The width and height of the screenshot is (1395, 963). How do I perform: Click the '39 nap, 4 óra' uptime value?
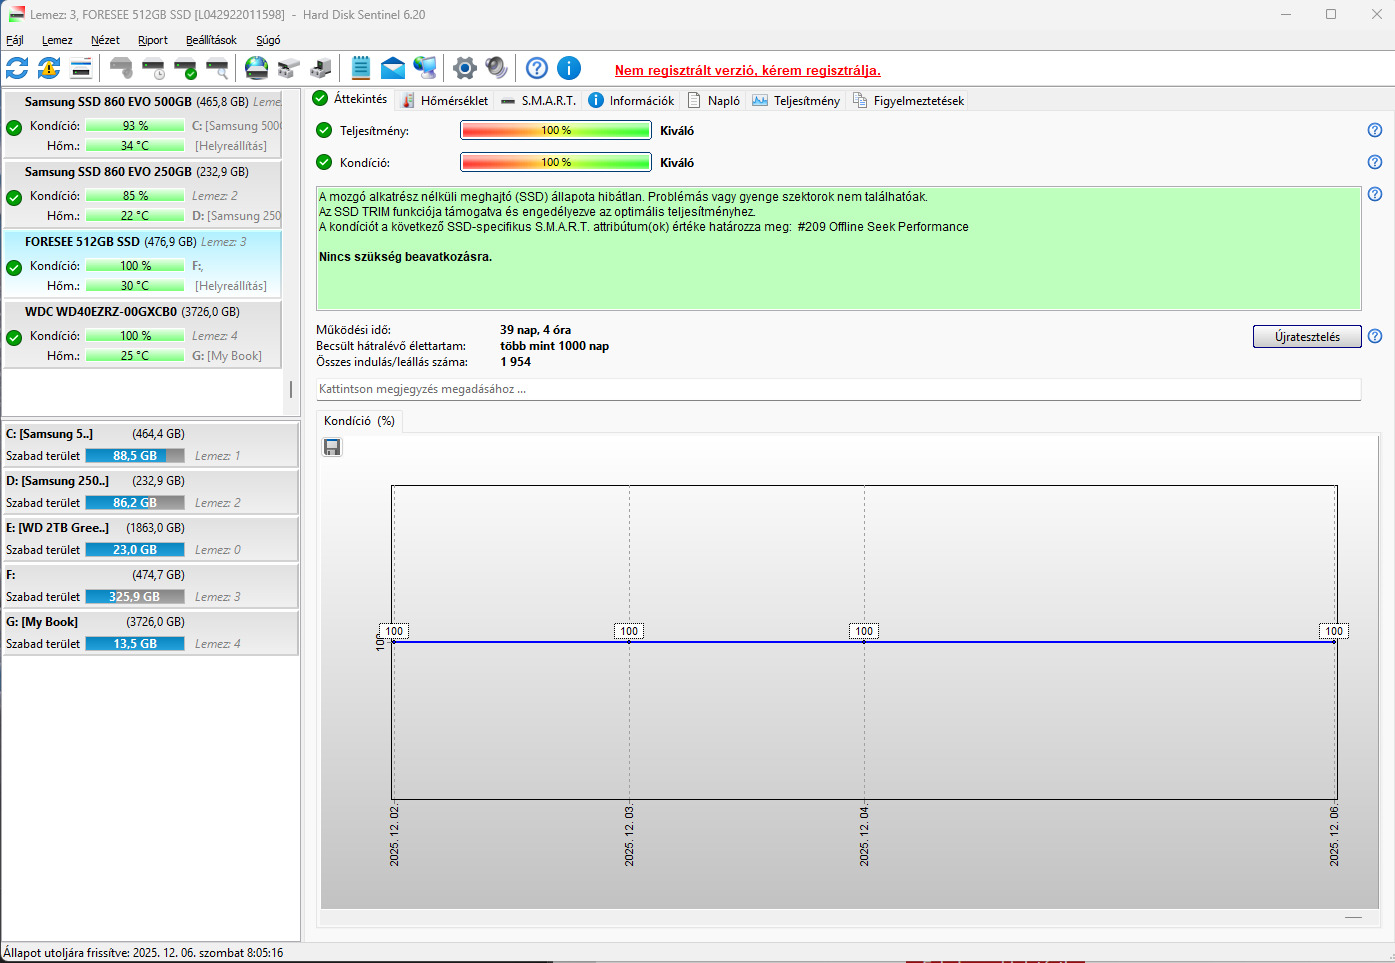(536, 330)
